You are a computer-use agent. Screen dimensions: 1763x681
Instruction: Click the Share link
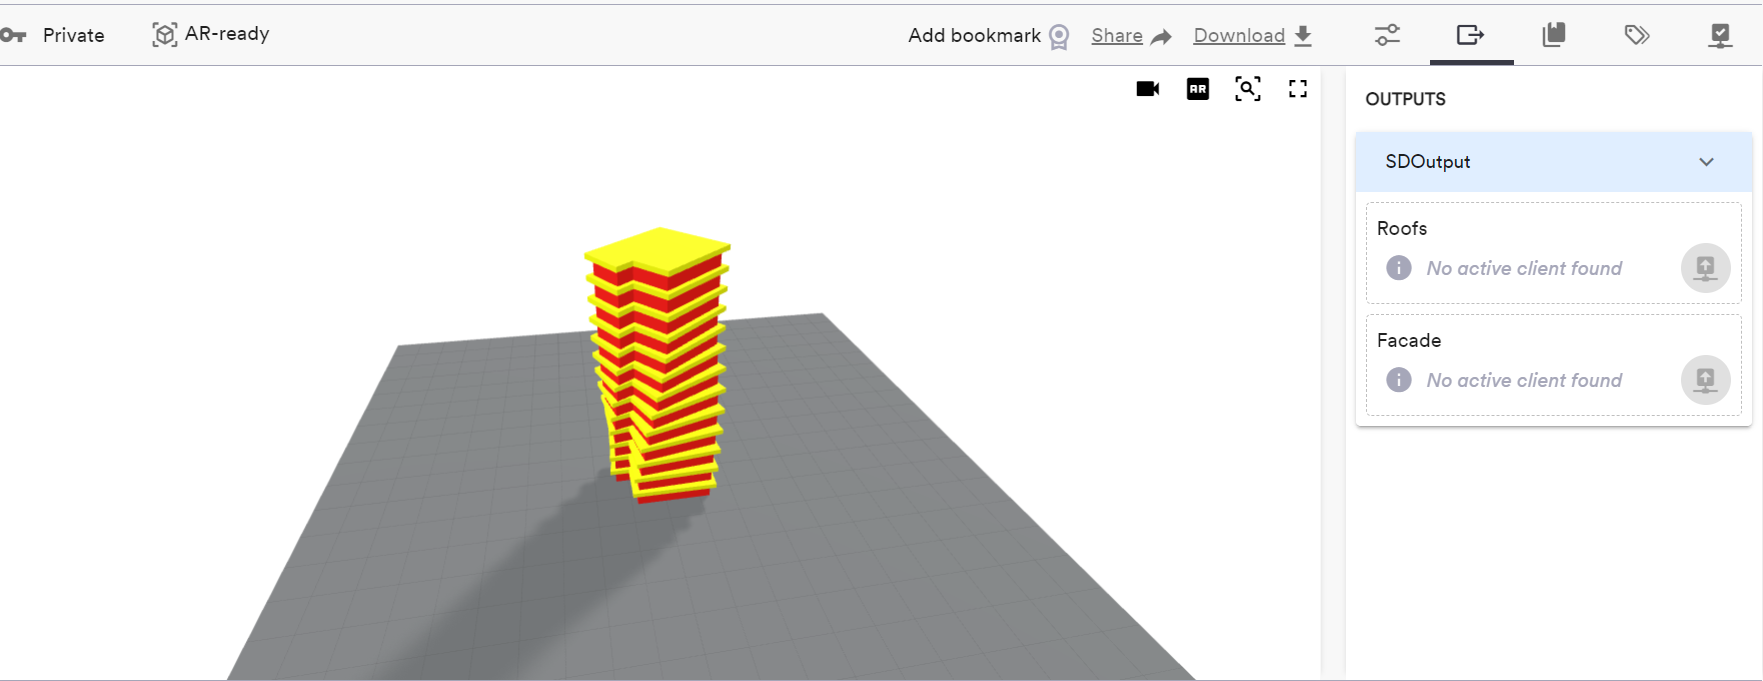(1117, 36)
